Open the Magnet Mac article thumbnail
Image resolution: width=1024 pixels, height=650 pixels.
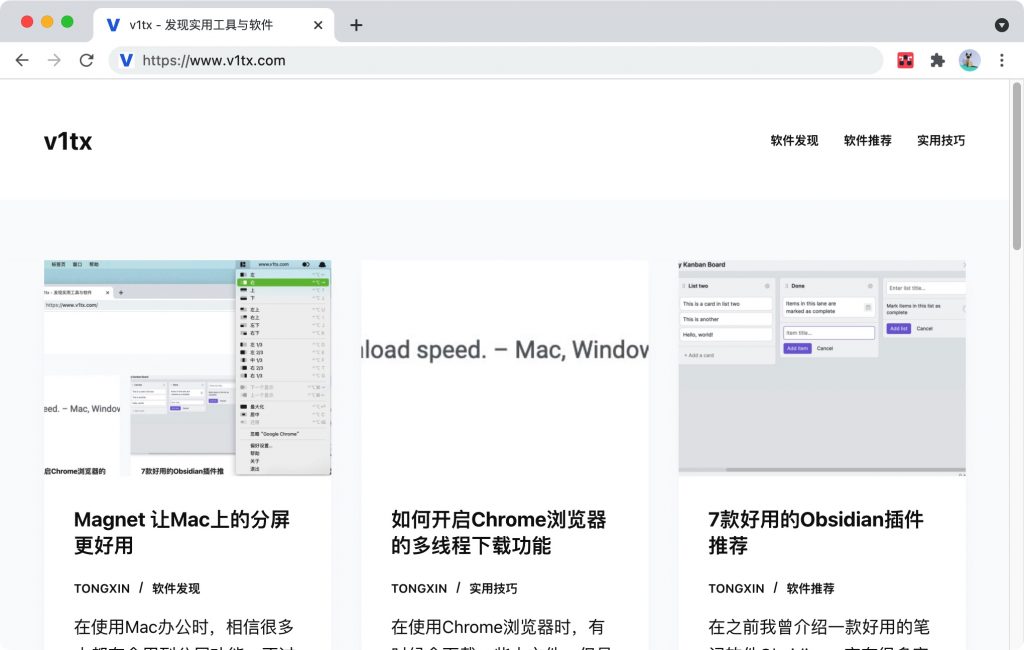tap(187, 368)
